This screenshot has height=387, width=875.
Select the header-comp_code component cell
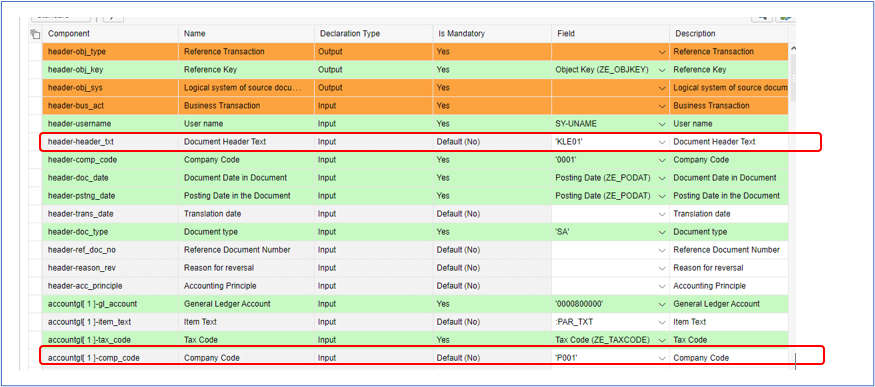click(110, 159)
